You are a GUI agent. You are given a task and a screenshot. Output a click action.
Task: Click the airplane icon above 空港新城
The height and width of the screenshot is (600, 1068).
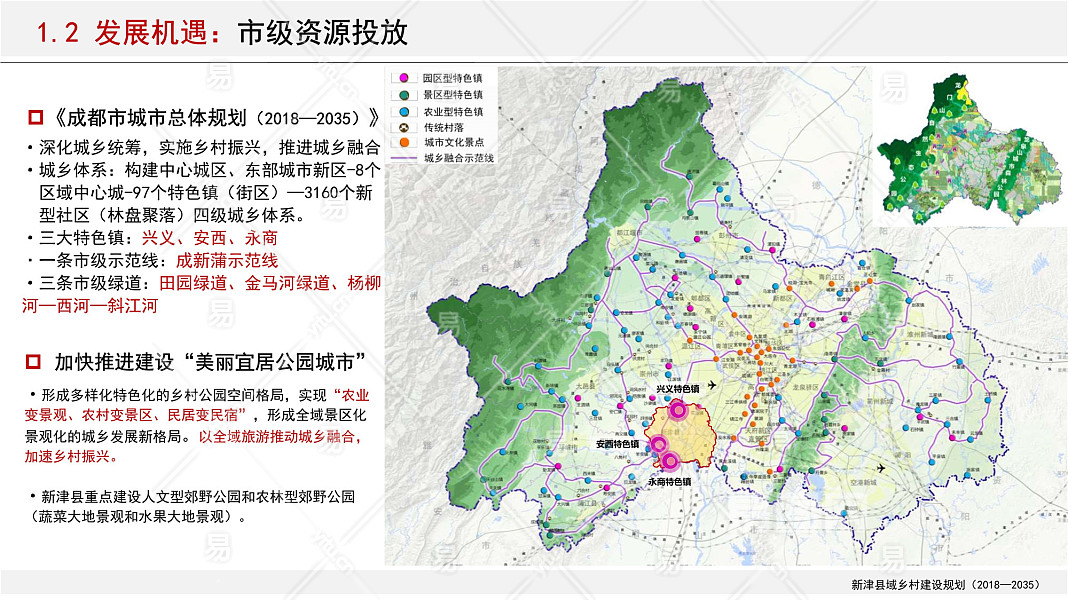pos(881,468)
